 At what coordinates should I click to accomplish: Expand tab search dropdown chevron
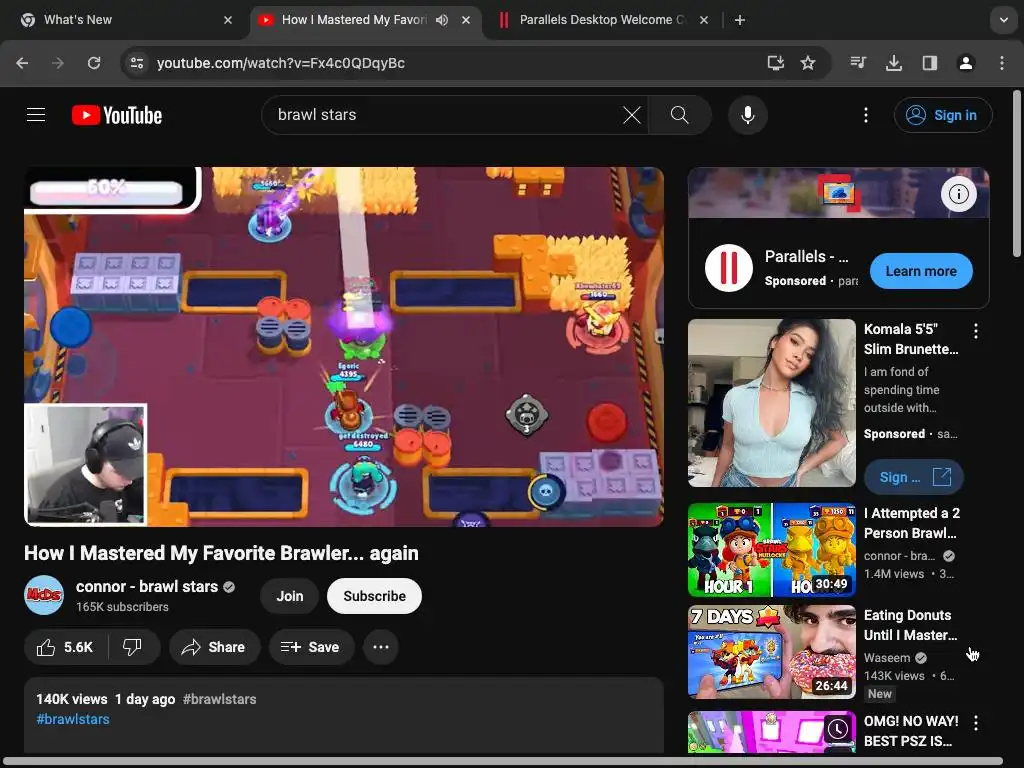[1003, 20]
